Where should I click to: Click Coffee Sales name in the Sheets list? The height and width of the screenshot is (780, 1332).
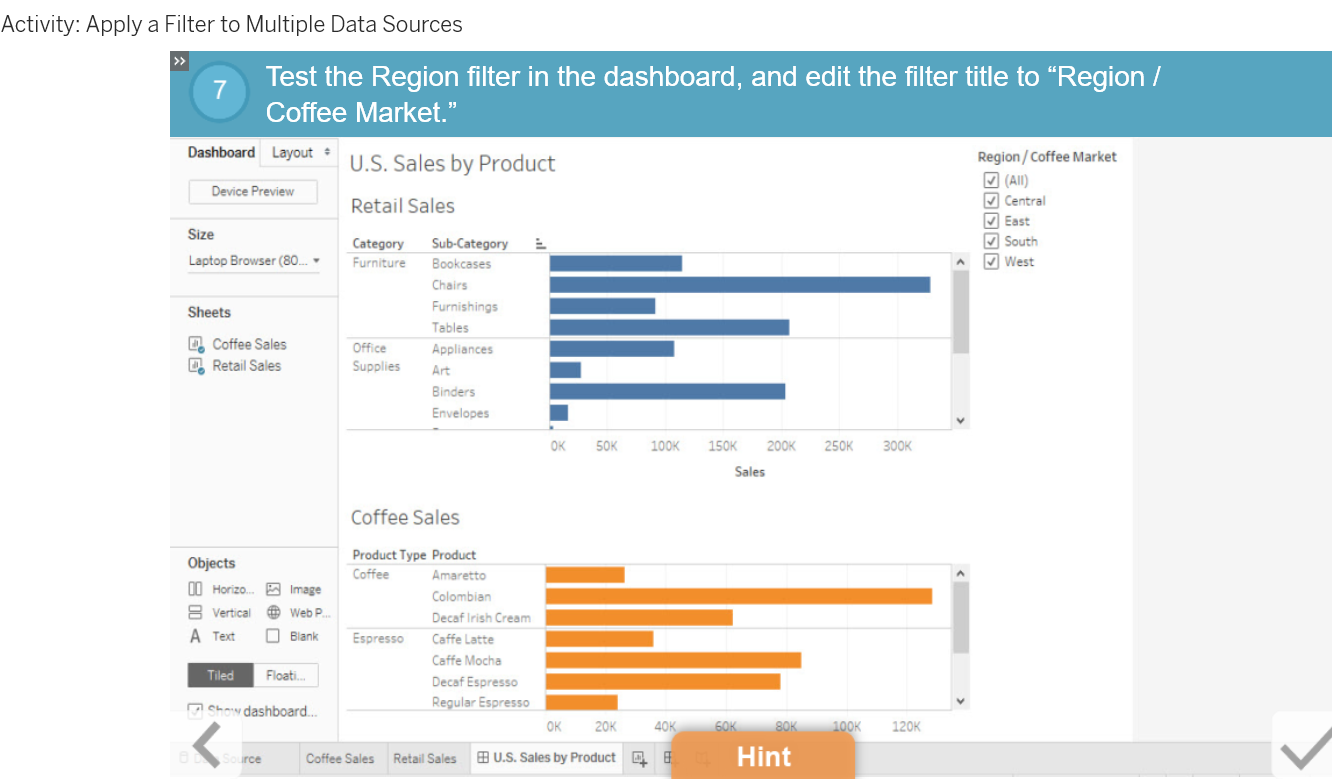tap(249, 344)
